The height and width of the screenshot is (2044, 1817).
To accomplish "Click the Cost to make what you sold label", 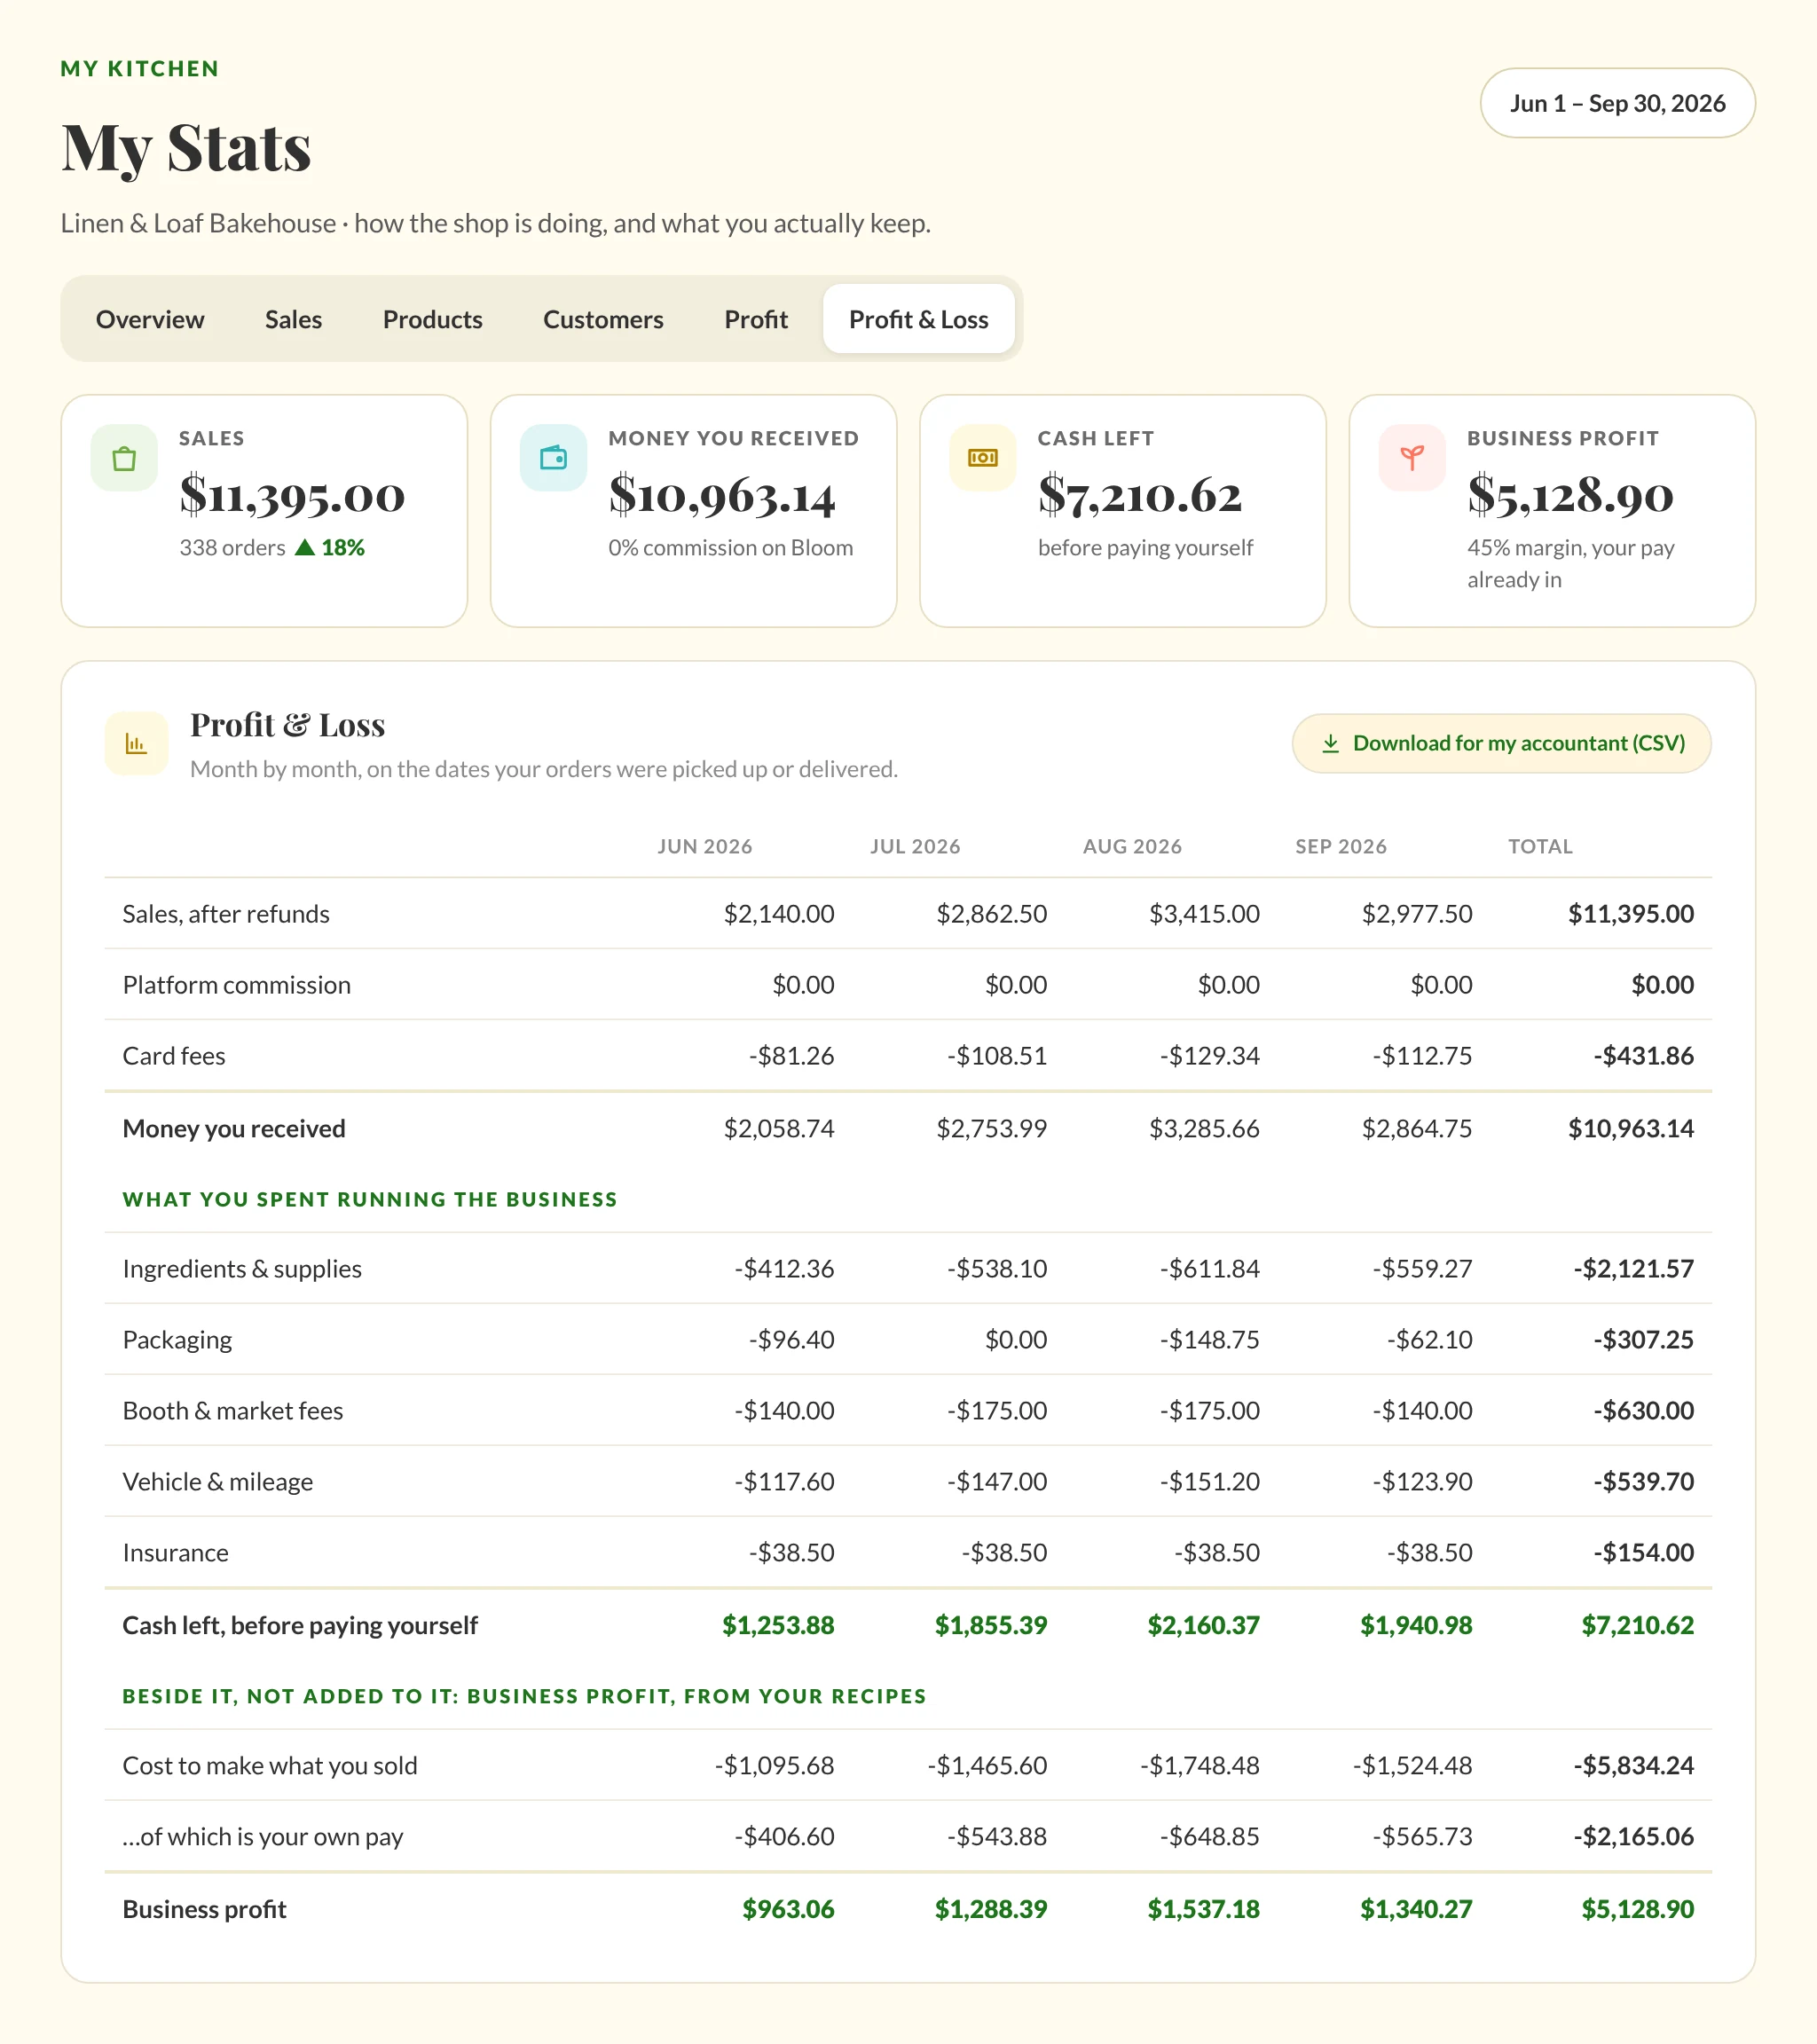I will (x=270, y=1766).
